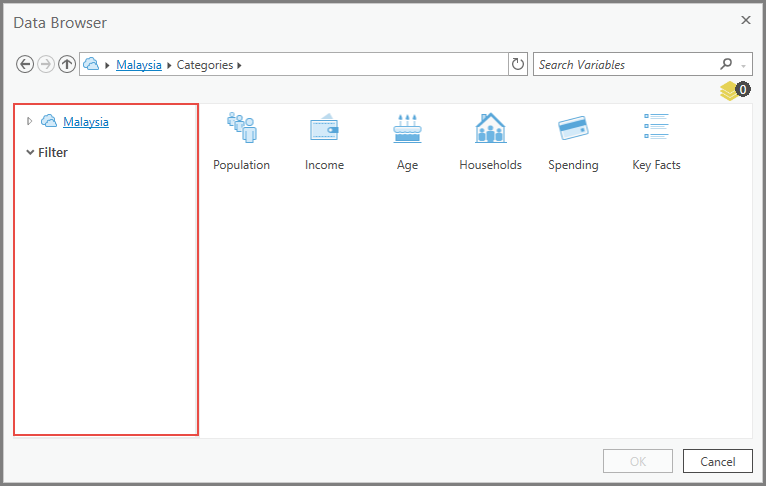Image resolution: width=766 pixels, height=486 pixels.
Task: Close the Data Browser dialog
Action: coord(745,20)
